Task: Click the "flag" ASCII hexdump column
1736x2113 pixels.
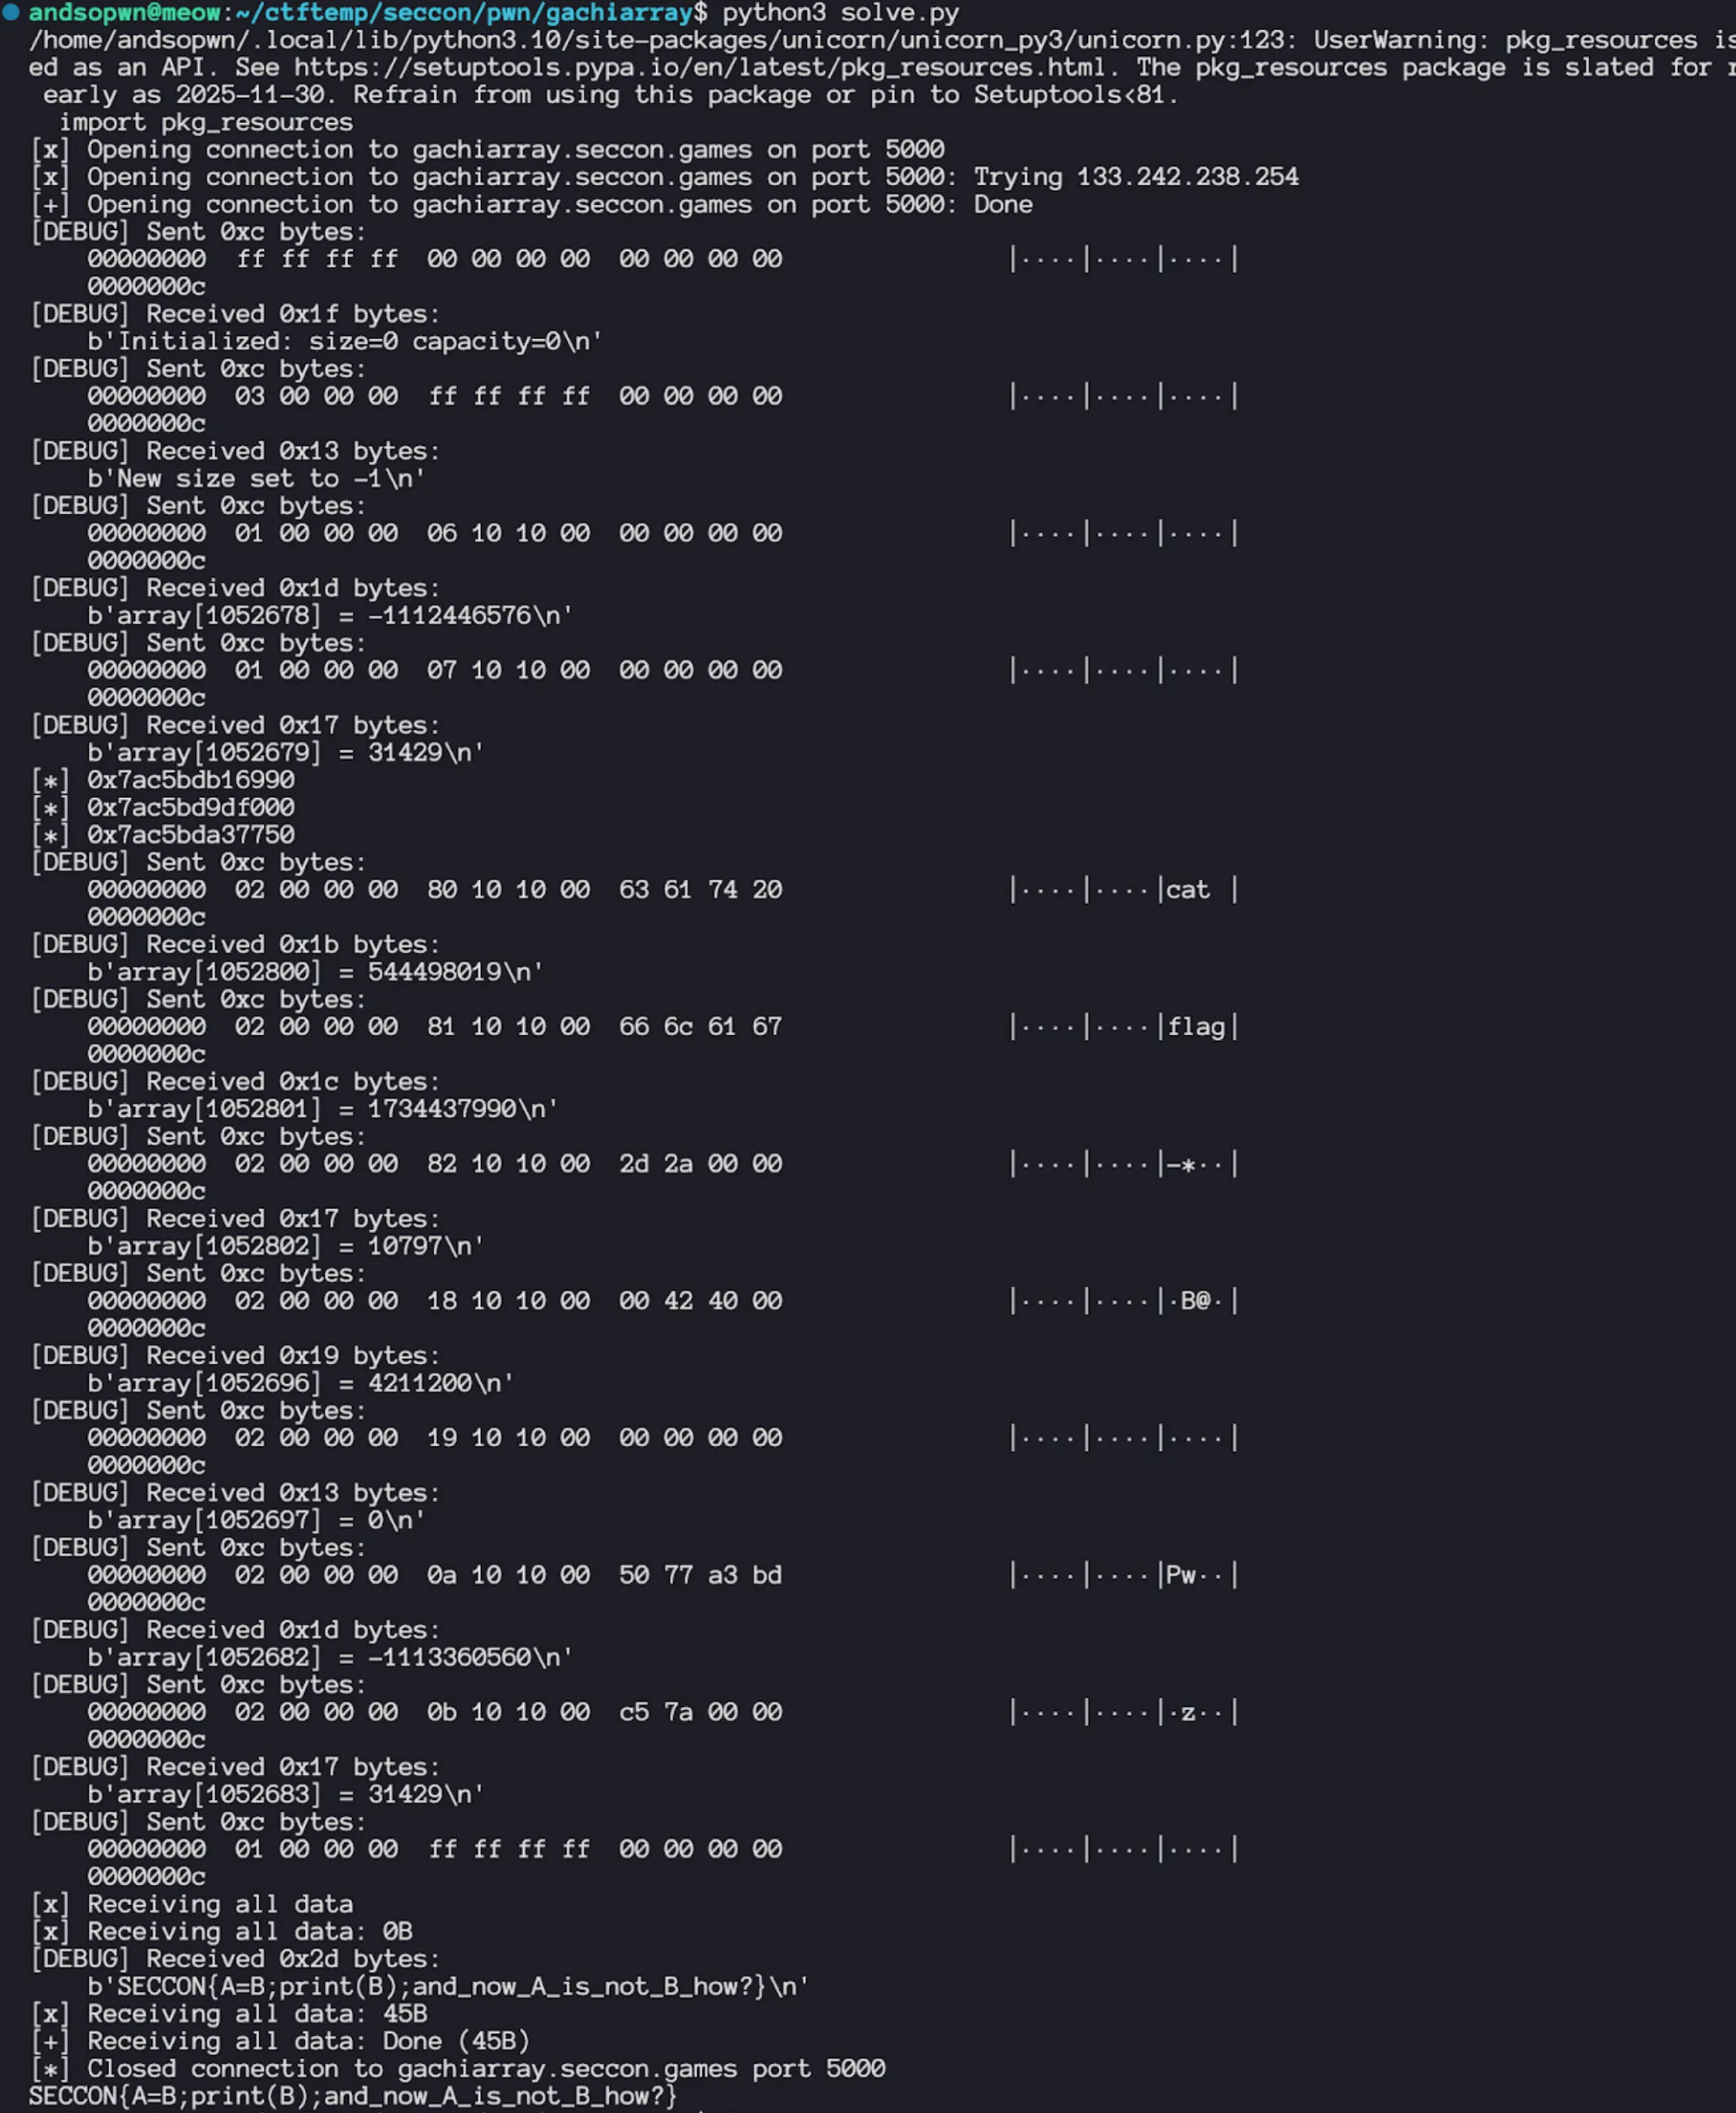Action: [1196, 1027]
